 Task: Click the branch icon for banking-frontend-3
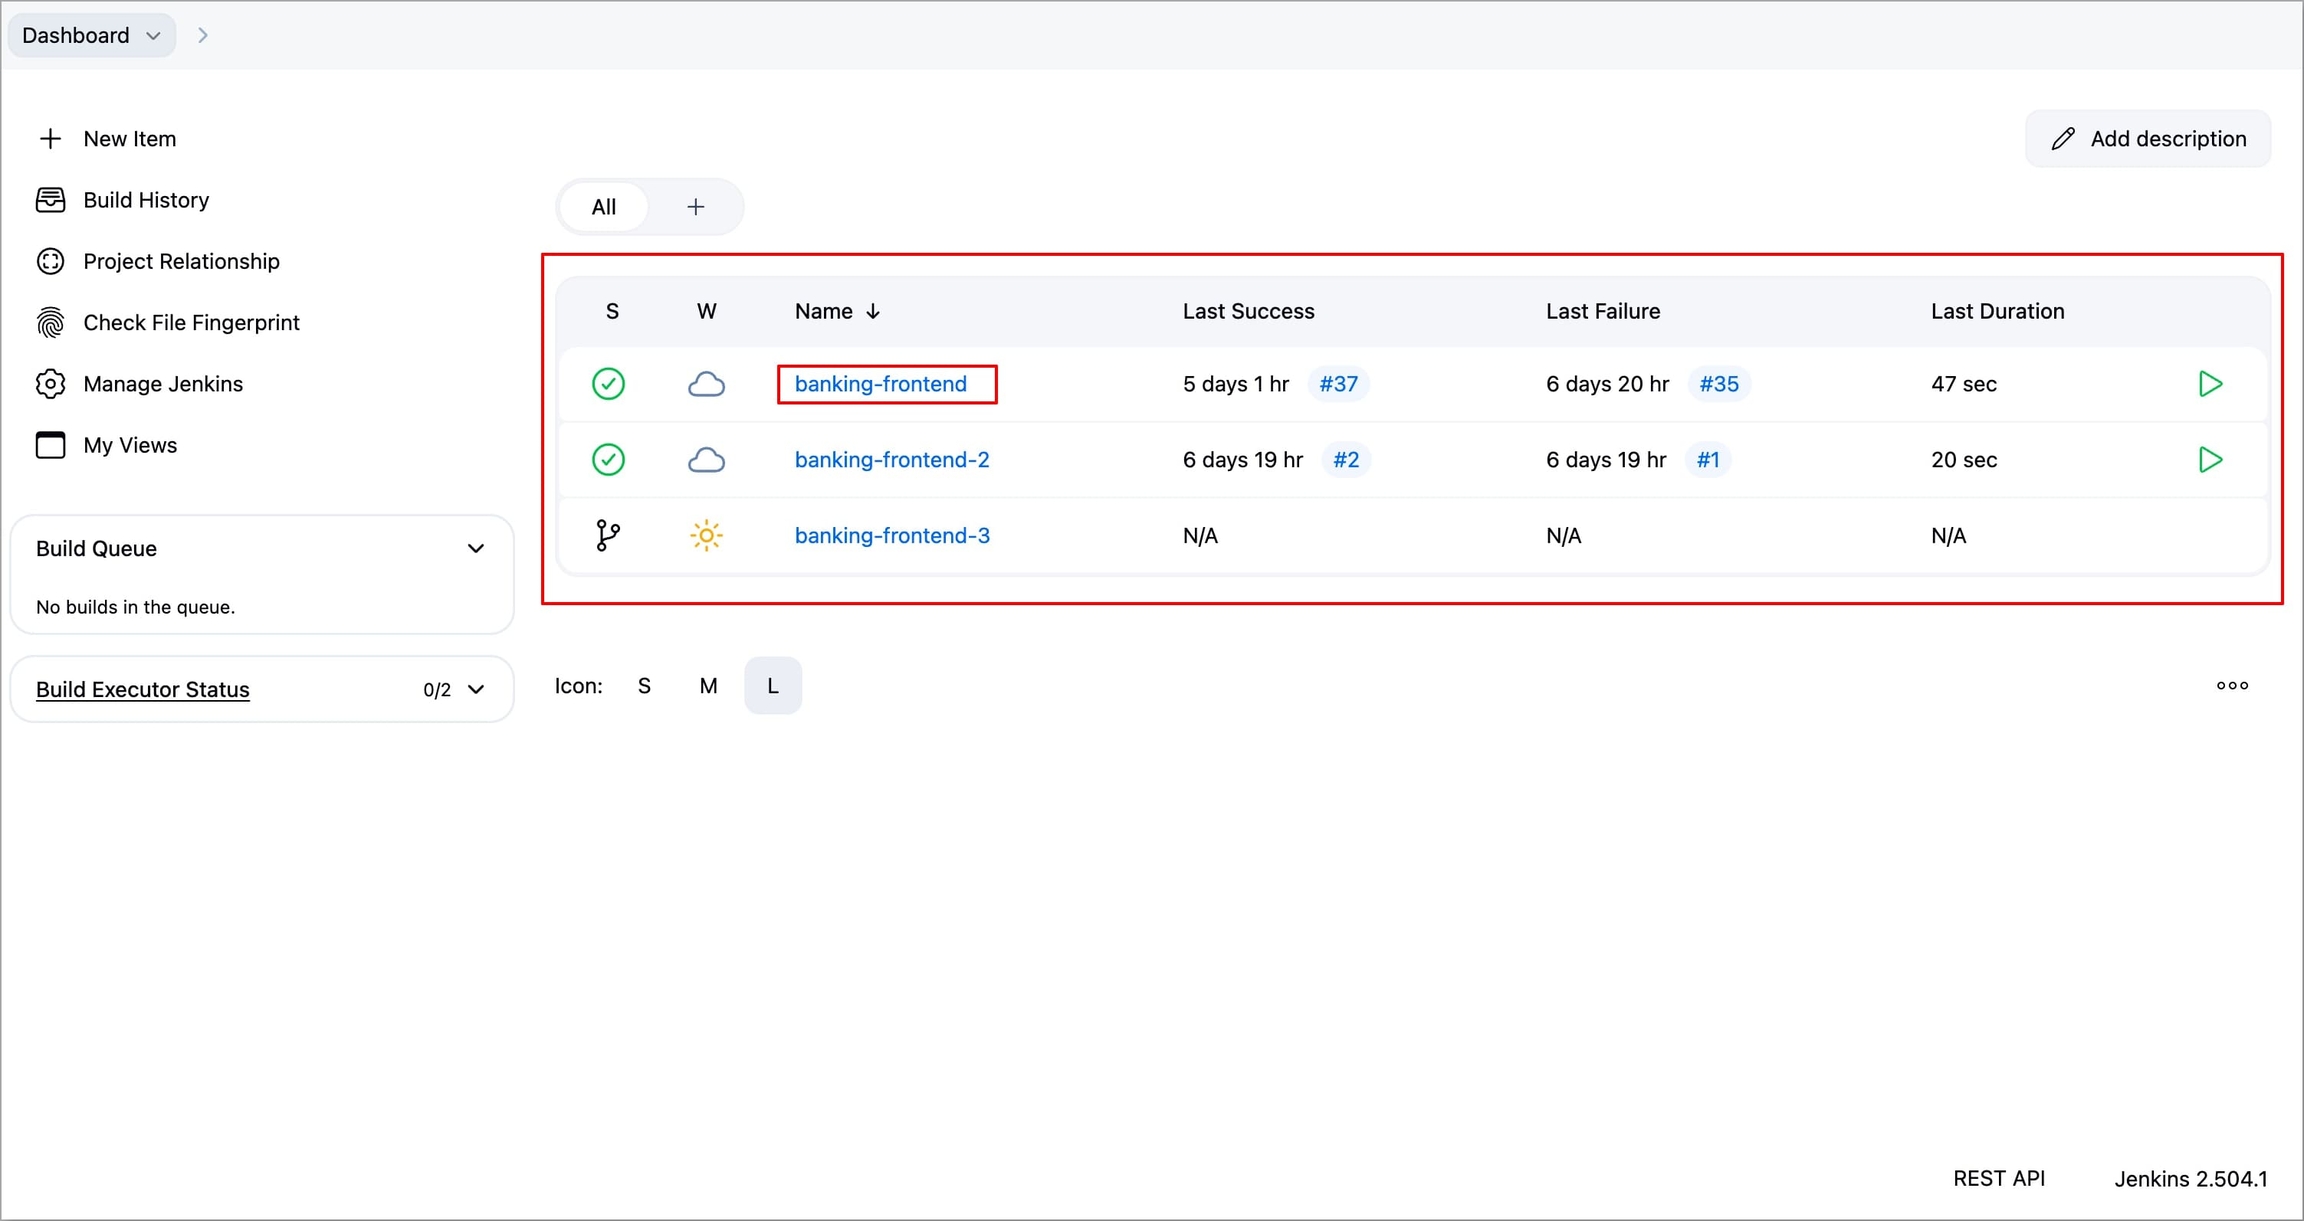(608, 536)
